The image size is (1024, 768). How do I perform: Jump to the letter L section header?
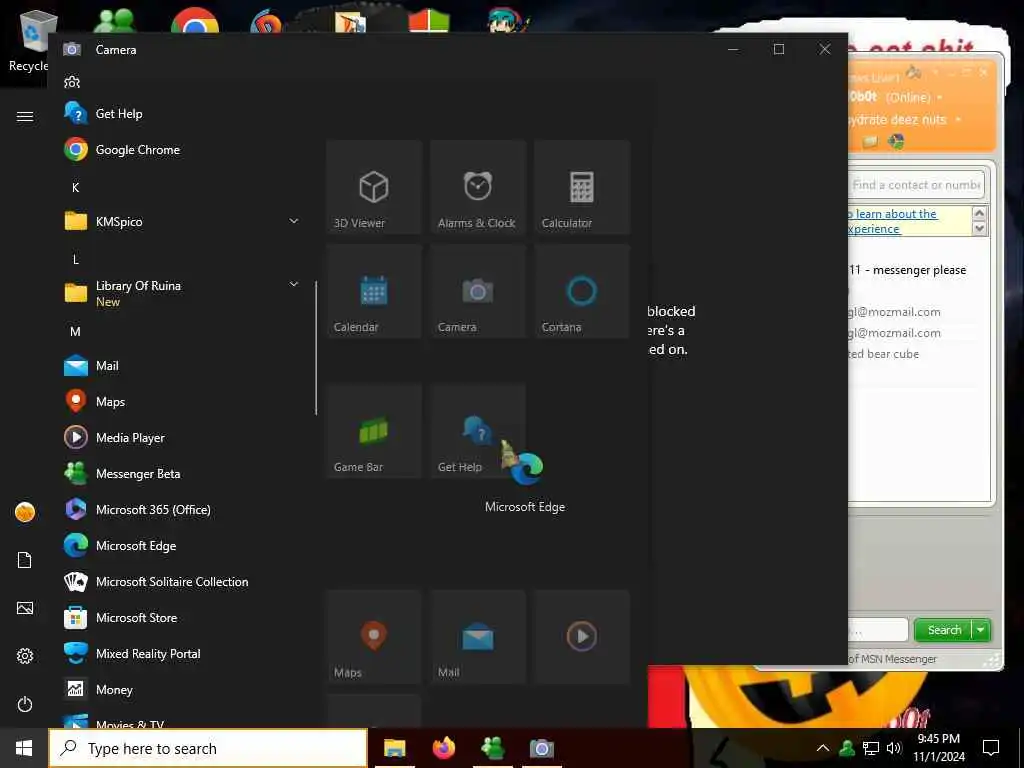click(76, 259)
